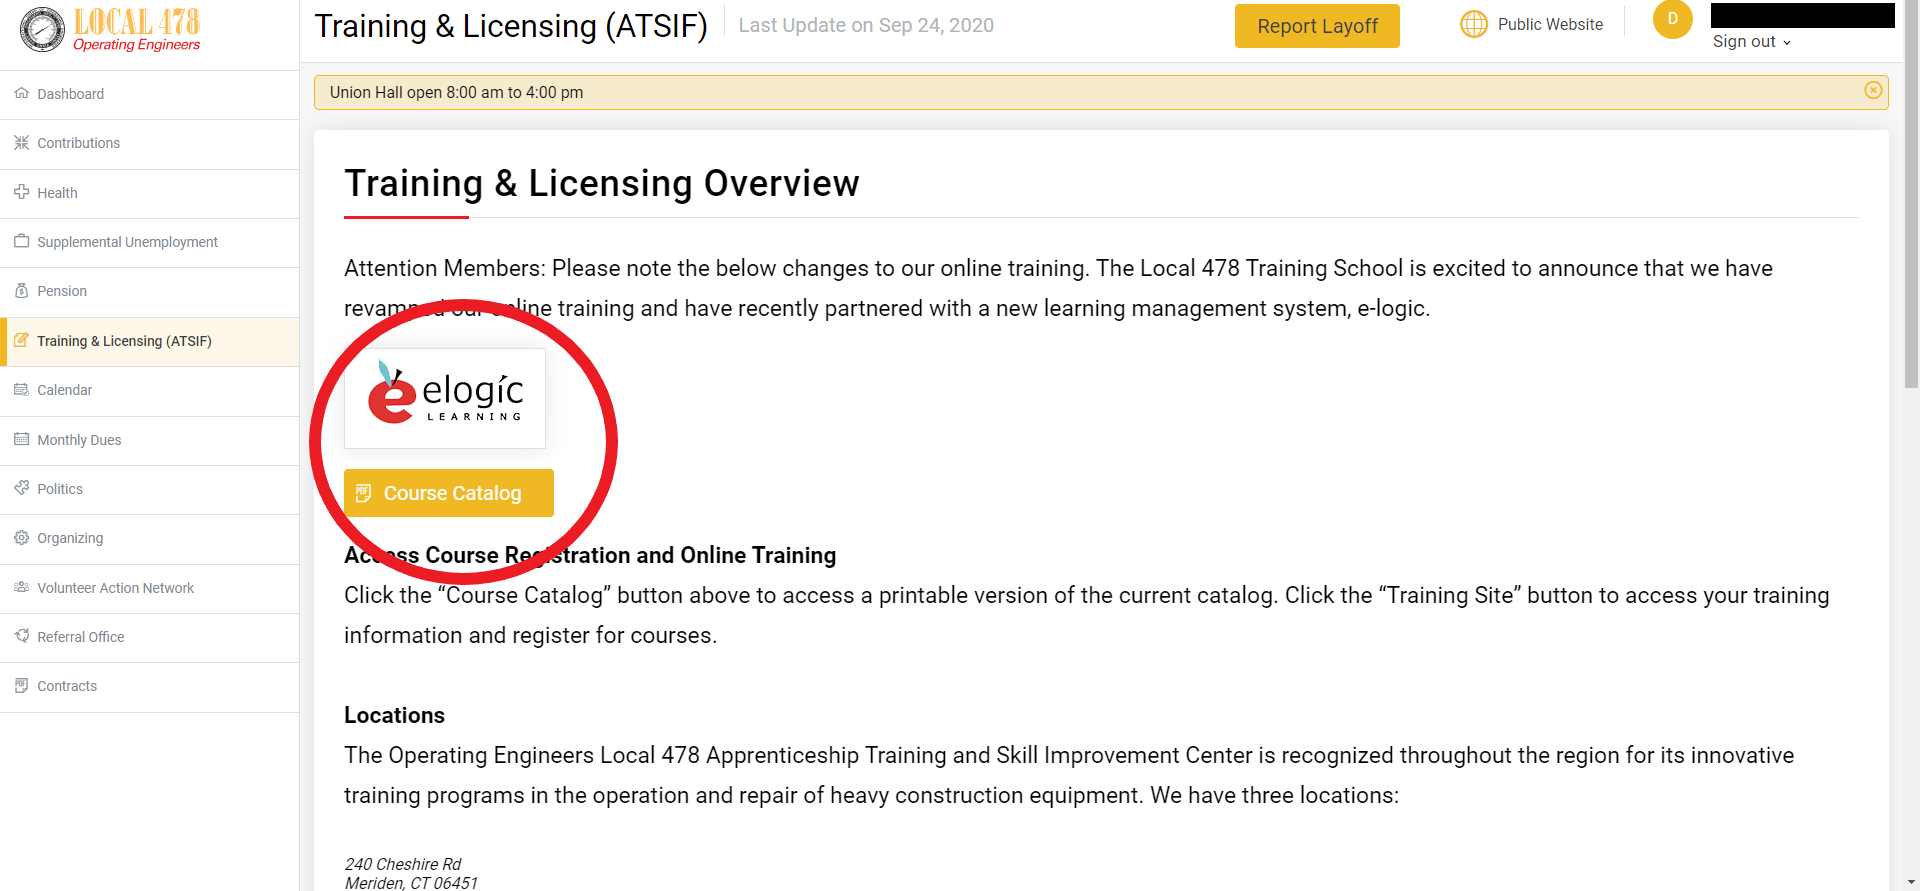This screenshot has height=891, width=1920.
Task: Click the Local 478 Operating Engineers logo
Action: tap(110, 29)
